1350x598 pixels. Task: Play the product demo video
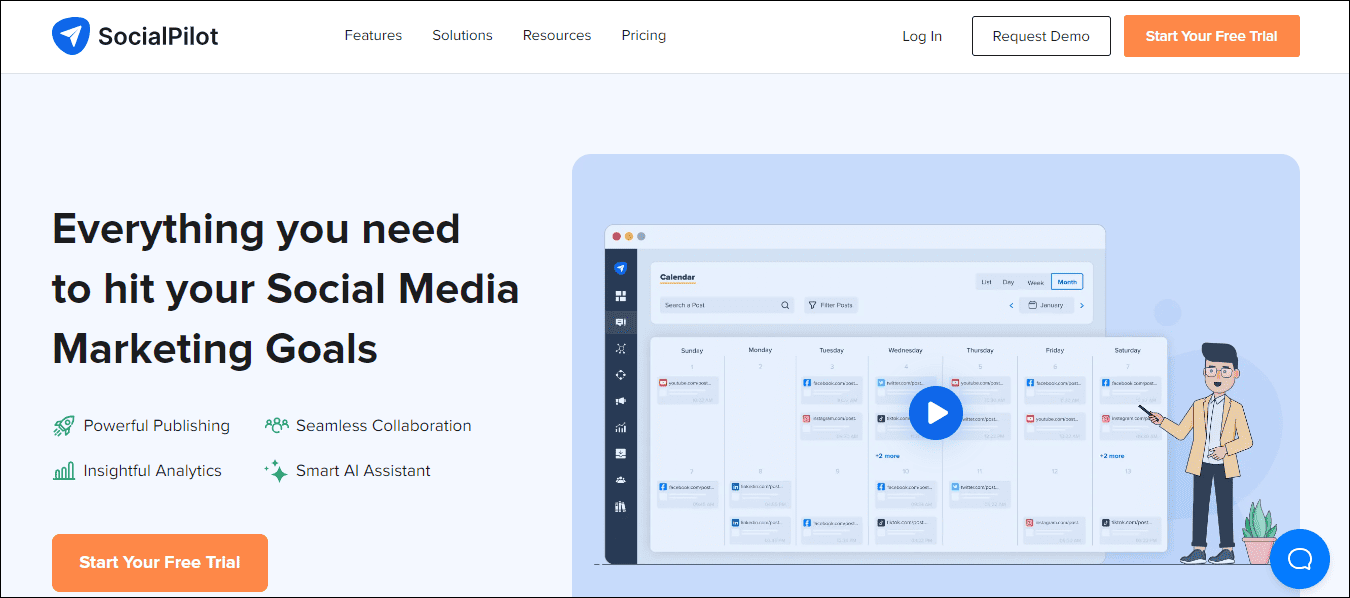tap(936, 413)
